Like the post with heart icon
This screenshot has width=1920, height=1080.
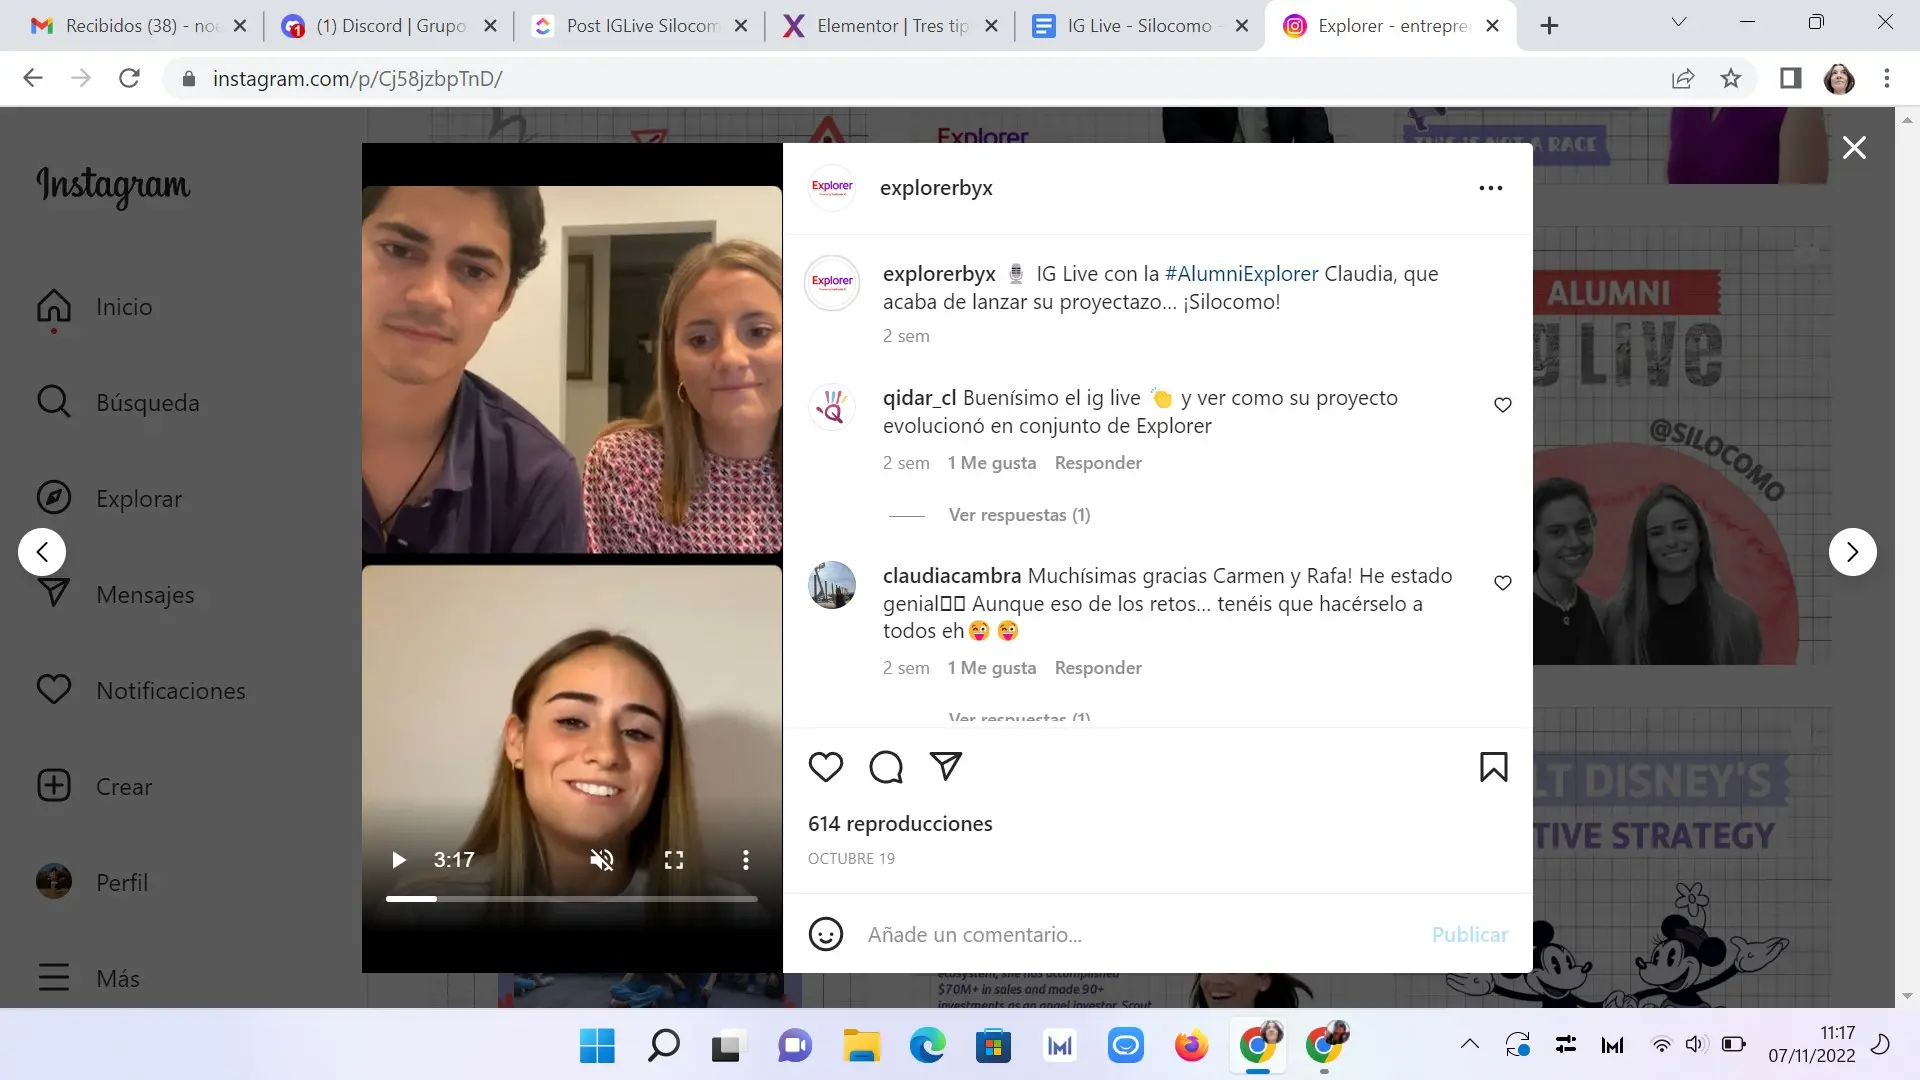(826, 767)
